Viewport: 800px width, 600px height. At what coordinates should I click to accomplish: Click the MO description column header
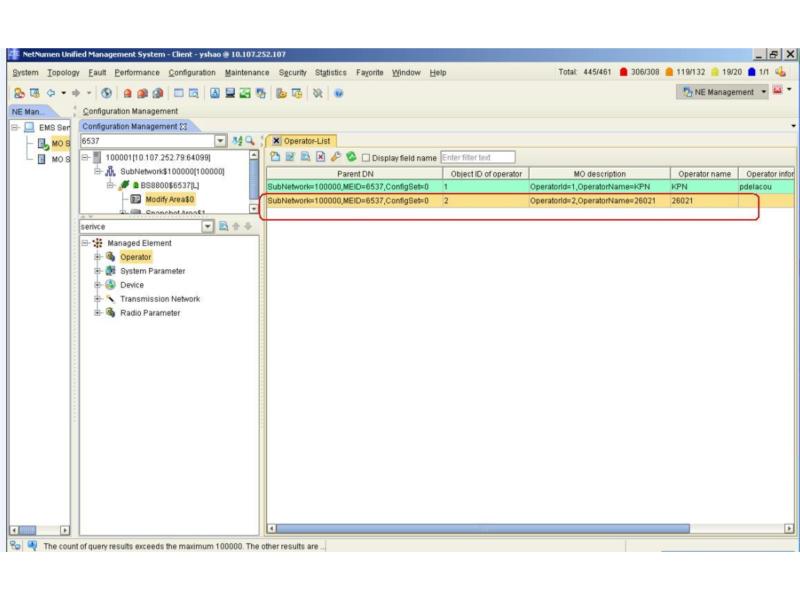599,173
